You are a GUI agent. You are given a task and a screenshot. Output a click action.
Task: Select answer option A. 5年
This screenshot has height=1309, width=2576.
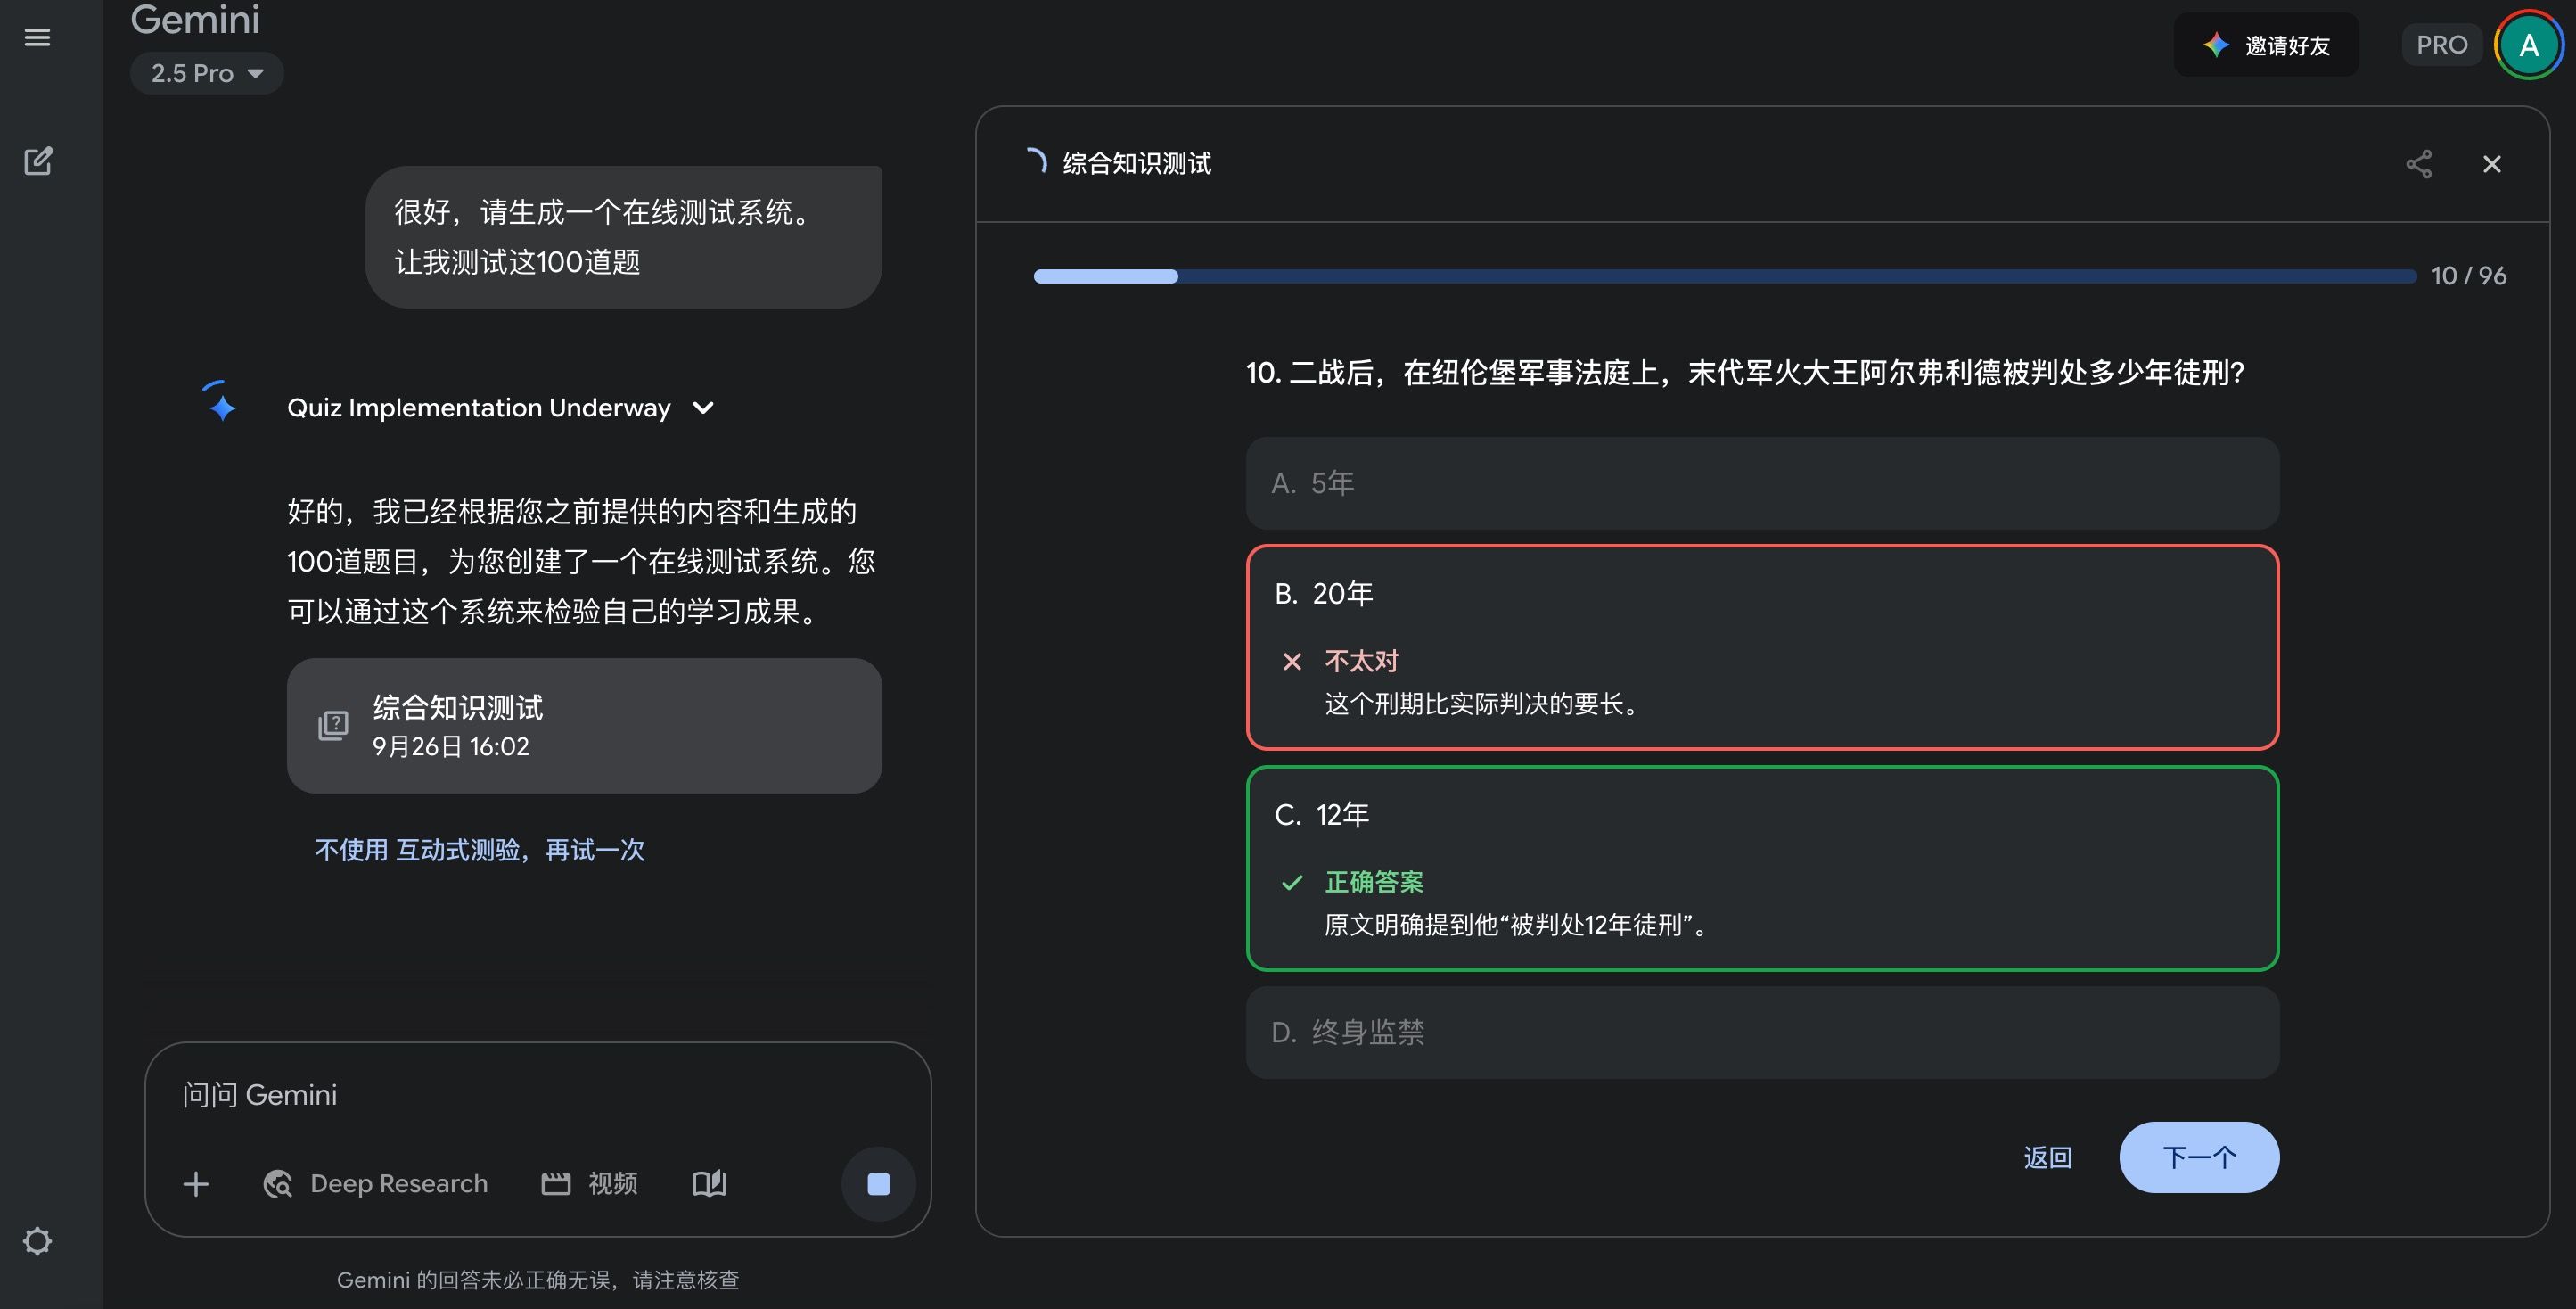click(x=1761, y=483)
